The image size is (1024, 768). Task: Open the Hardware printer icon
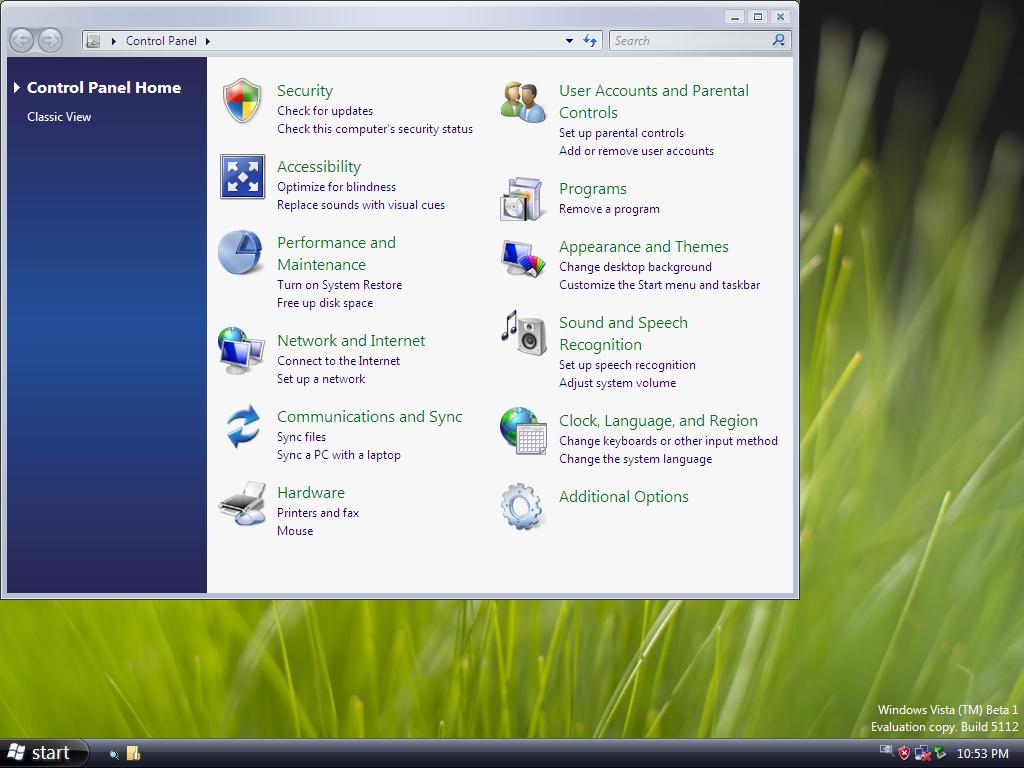242,504
